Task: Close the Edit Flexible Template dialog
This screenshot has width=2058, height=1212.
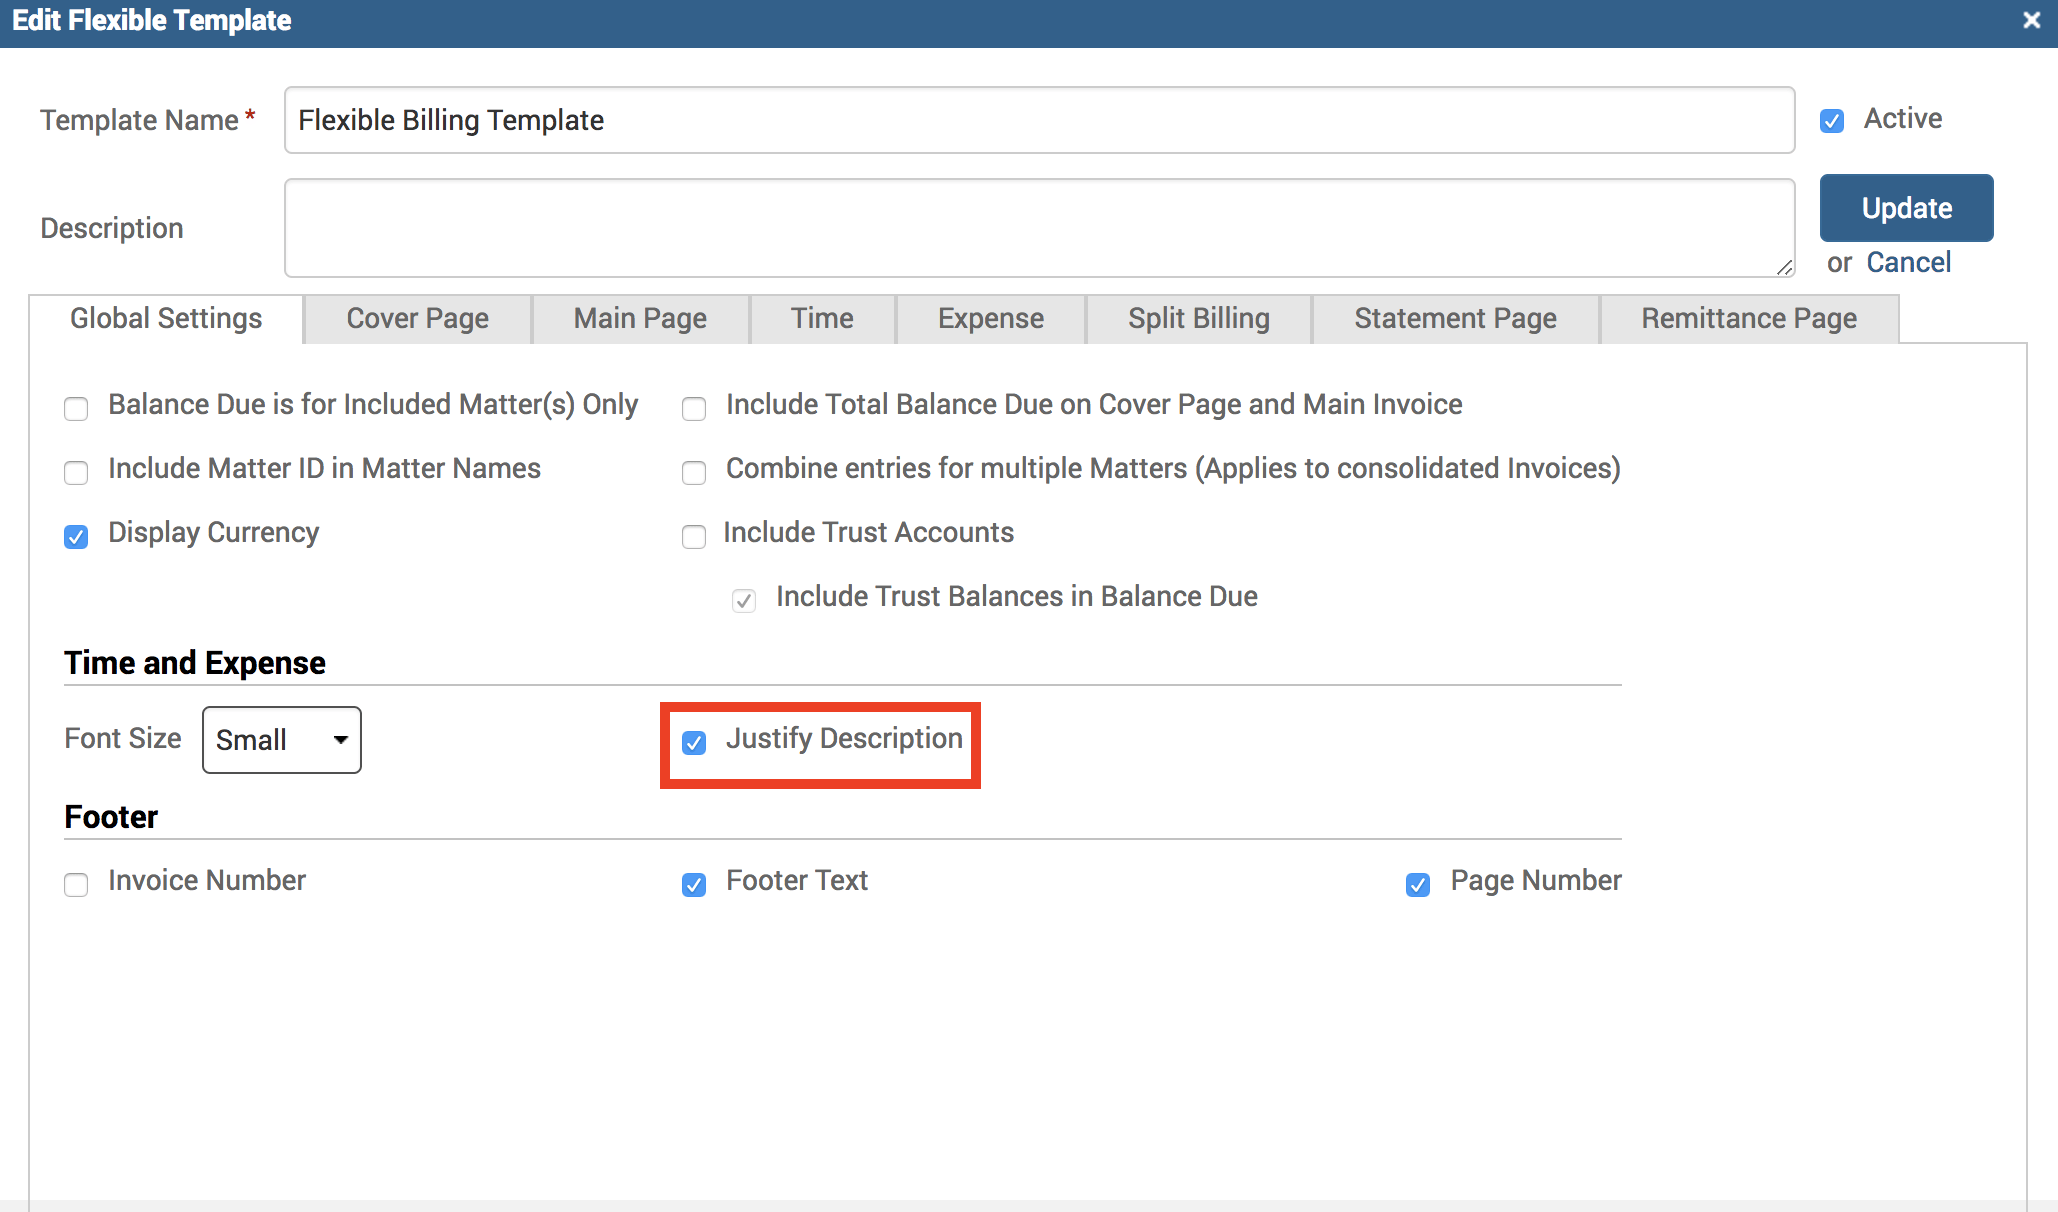Action: pyautogui.click(x=2031, y=20)
